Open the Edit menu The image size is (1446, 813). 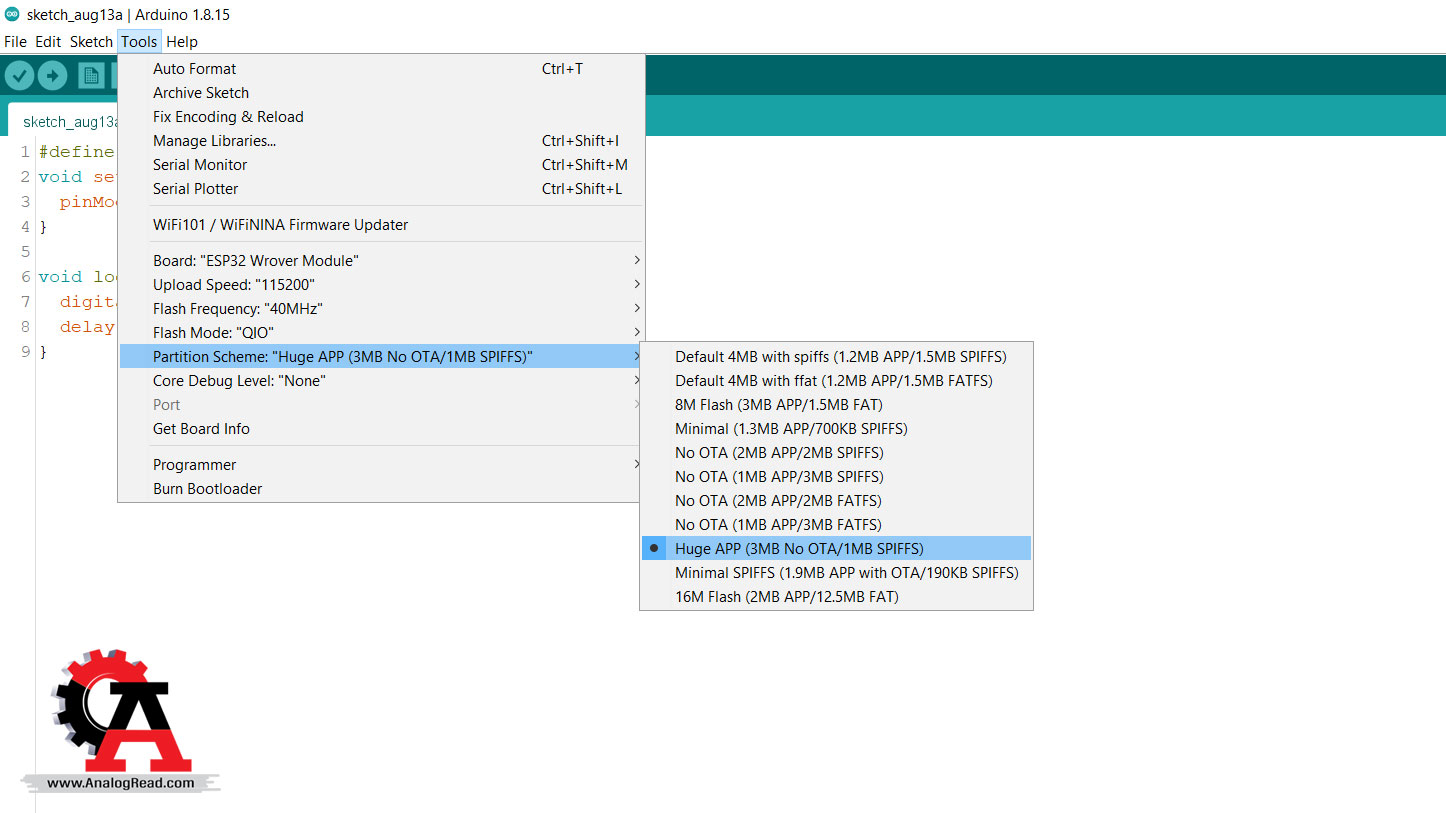click(48, 42)
